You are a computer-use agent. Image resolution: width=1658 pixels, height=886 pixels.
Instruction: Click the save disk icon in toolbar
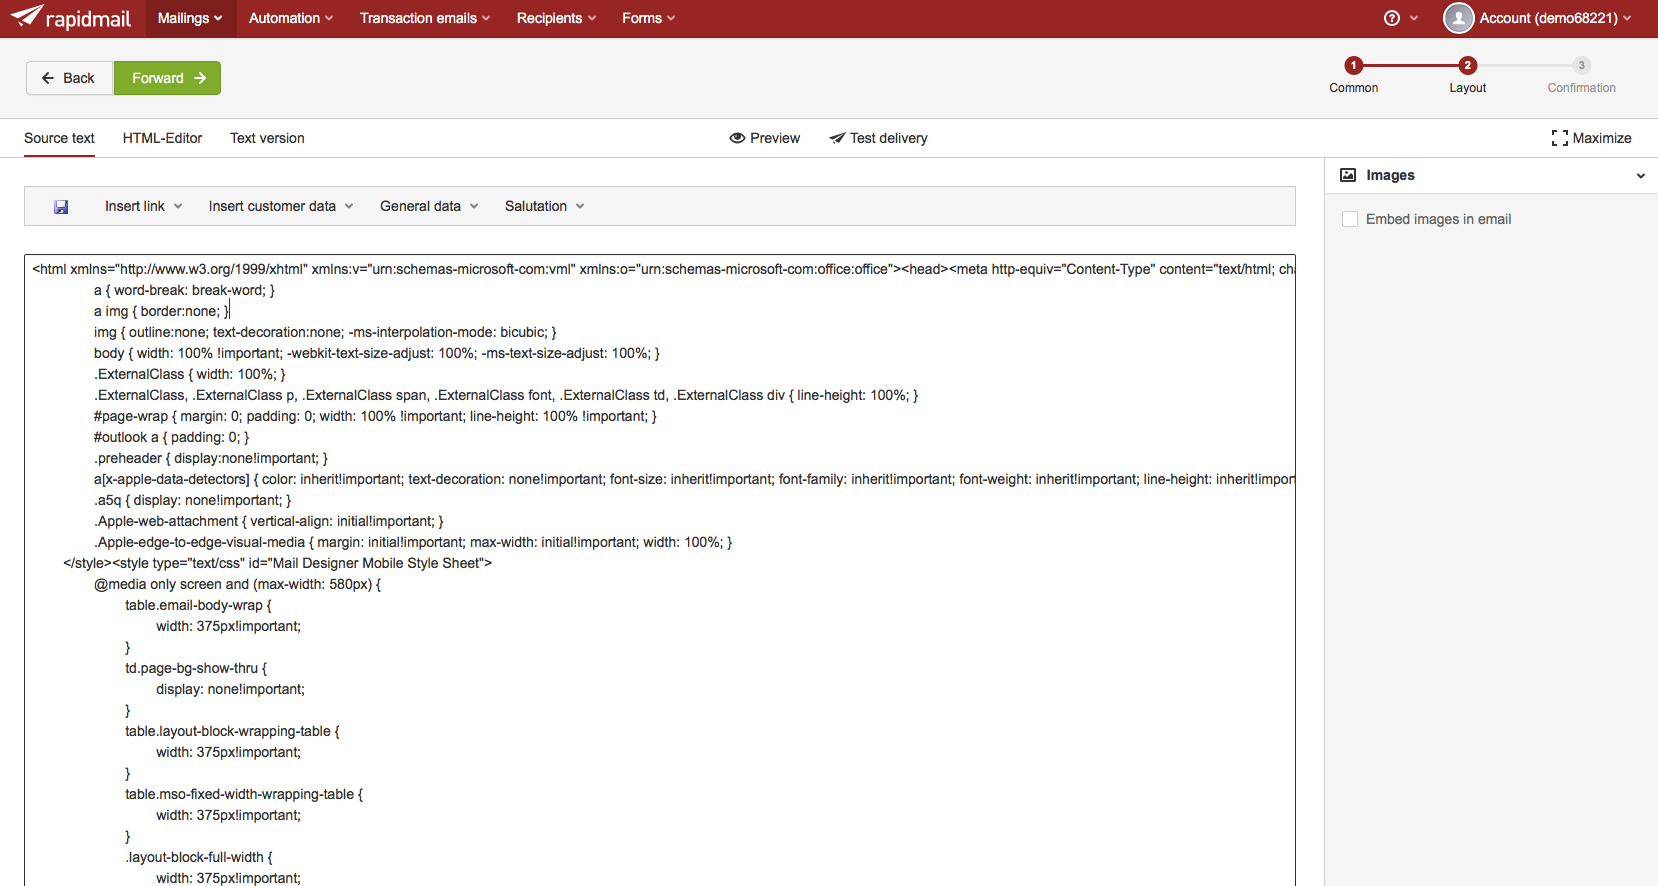click(61, 207)
